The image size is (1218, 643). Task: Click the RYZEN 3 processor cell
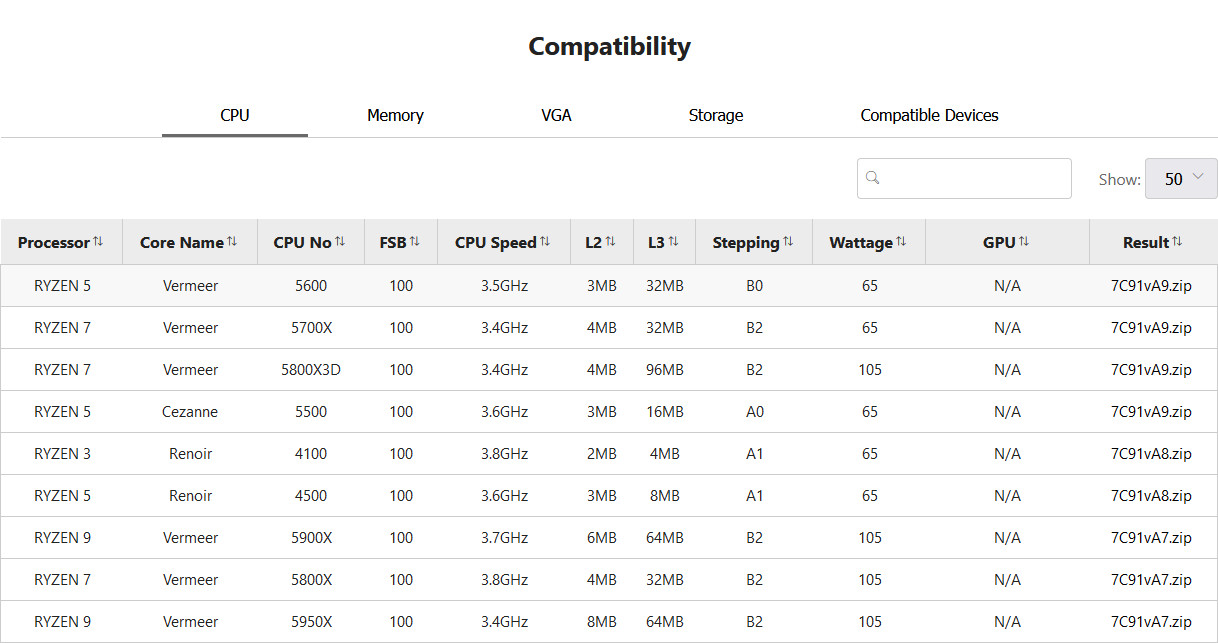[x=62, y=454]
